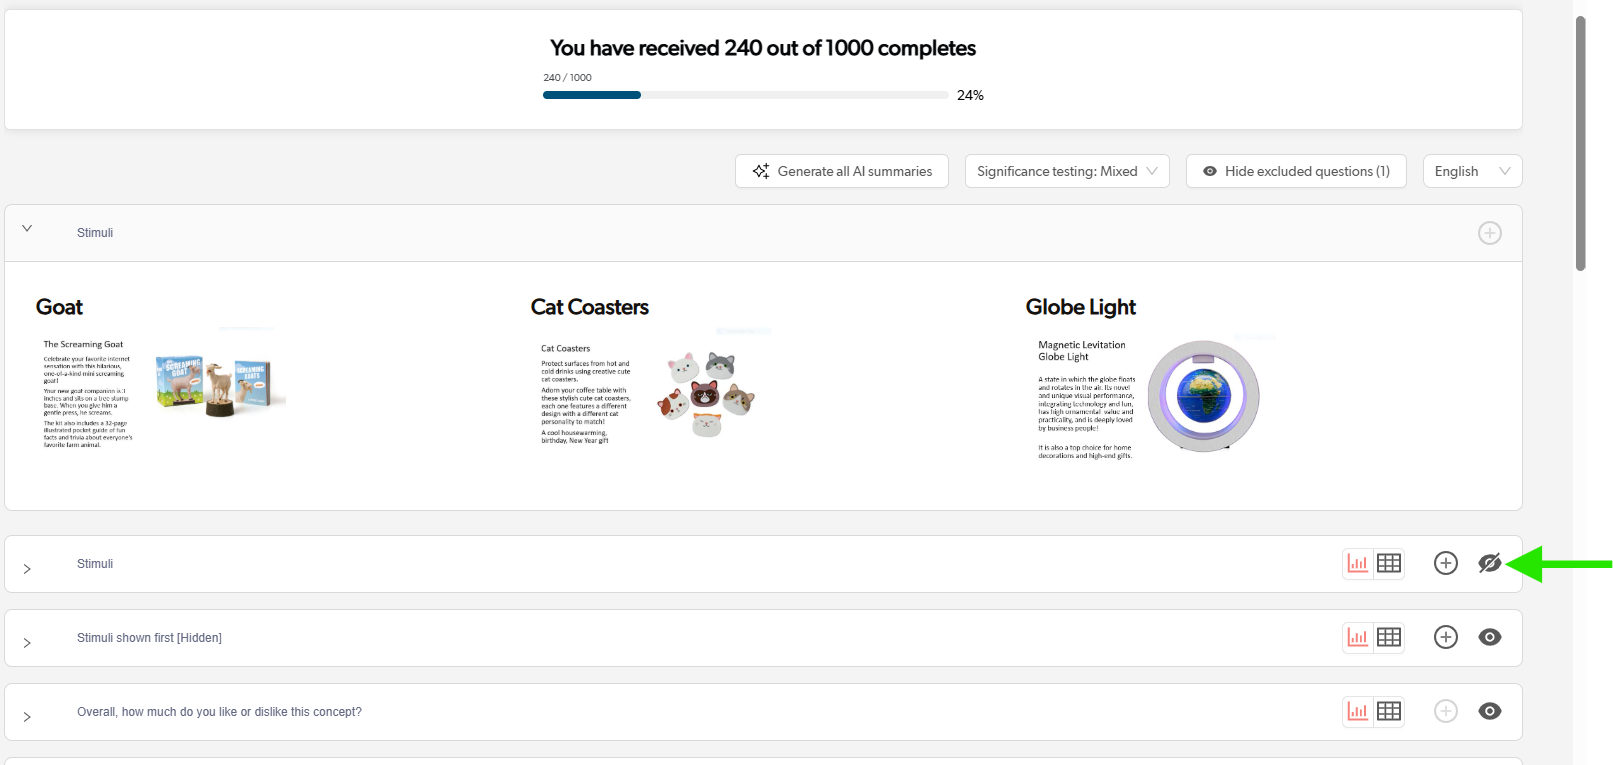
Task: Click plus icon in Stimuli shown first row
Action: coord(1445,638)
